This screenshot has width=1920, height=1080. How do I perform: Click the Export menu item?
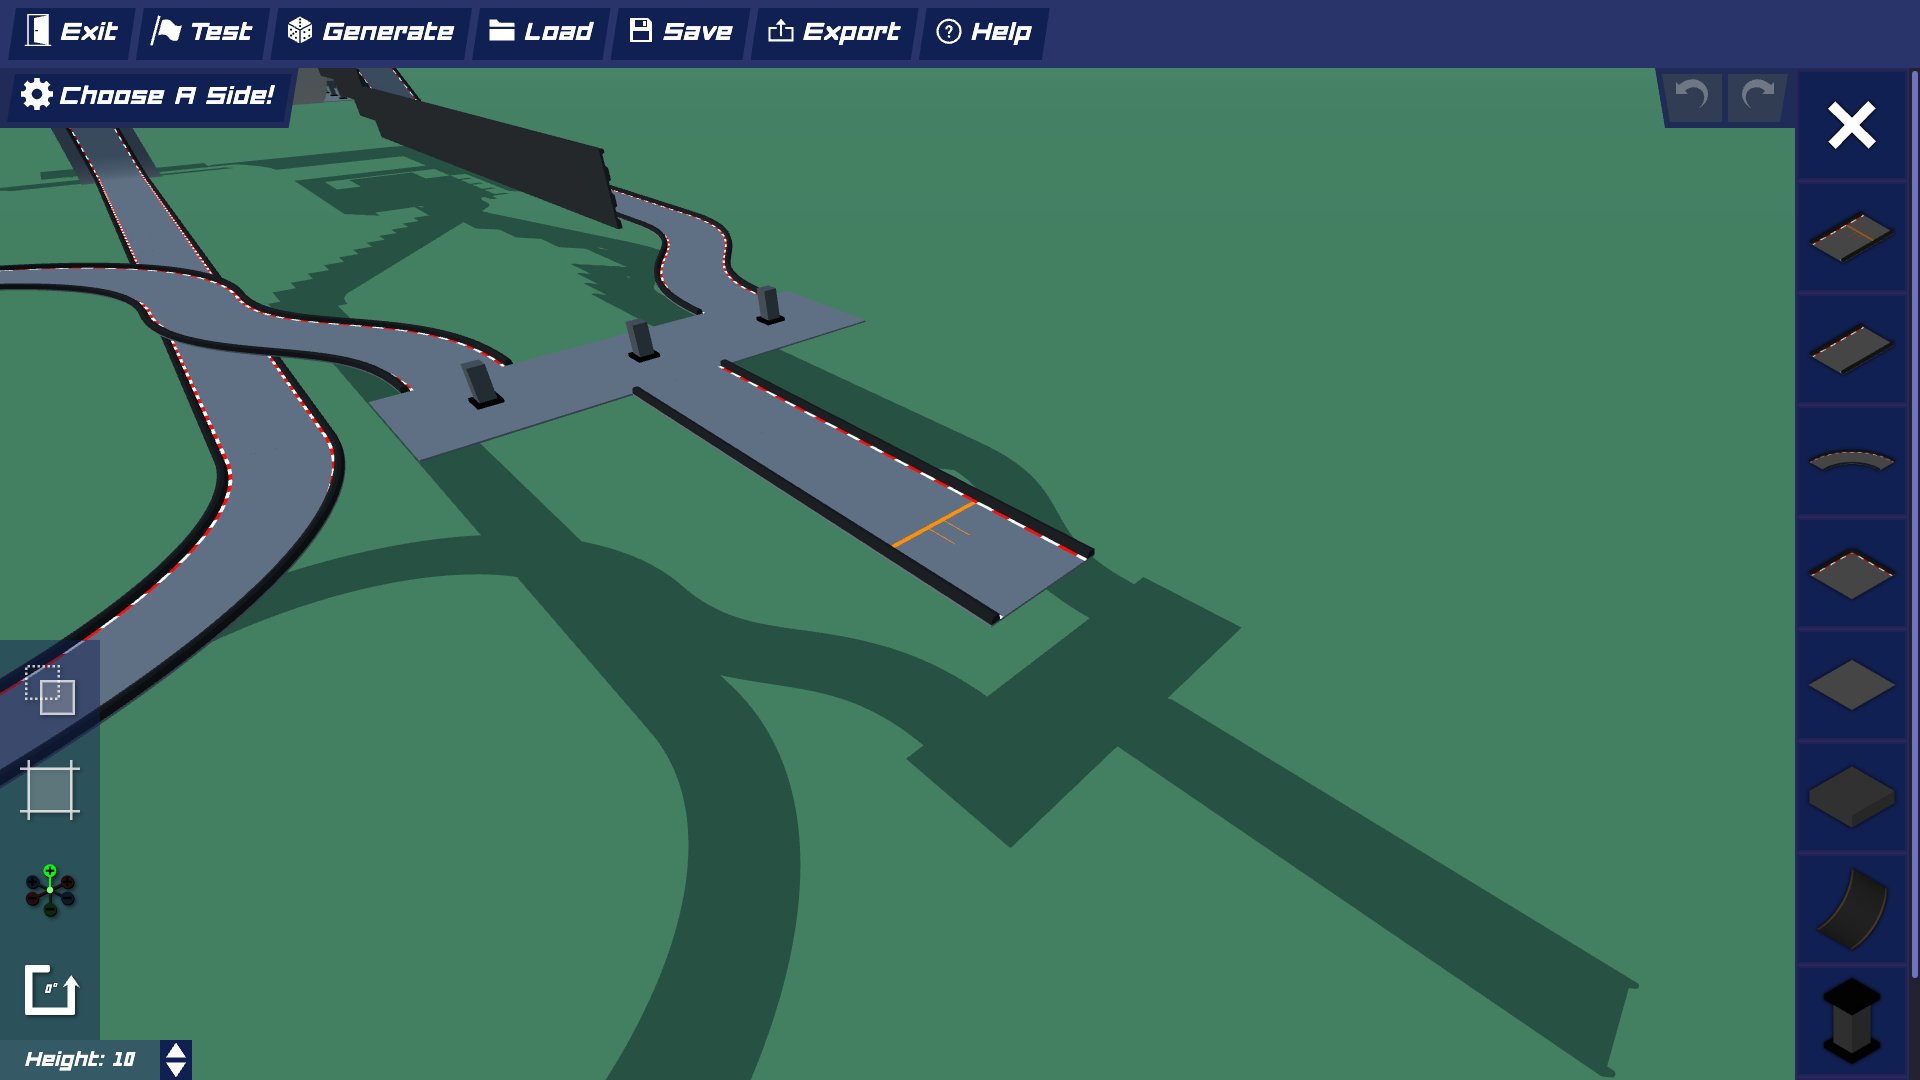833,32
